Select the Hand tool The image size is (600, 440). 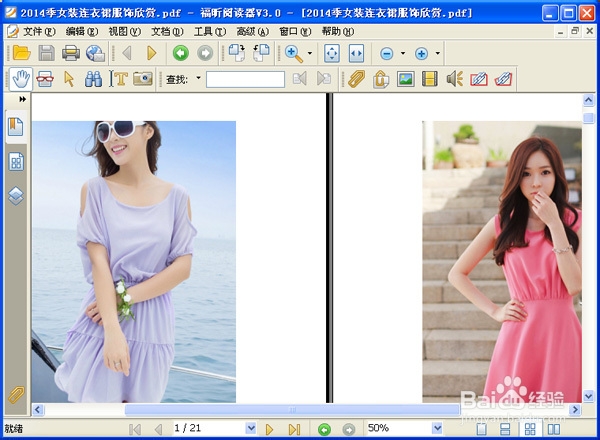click(21, 79)
